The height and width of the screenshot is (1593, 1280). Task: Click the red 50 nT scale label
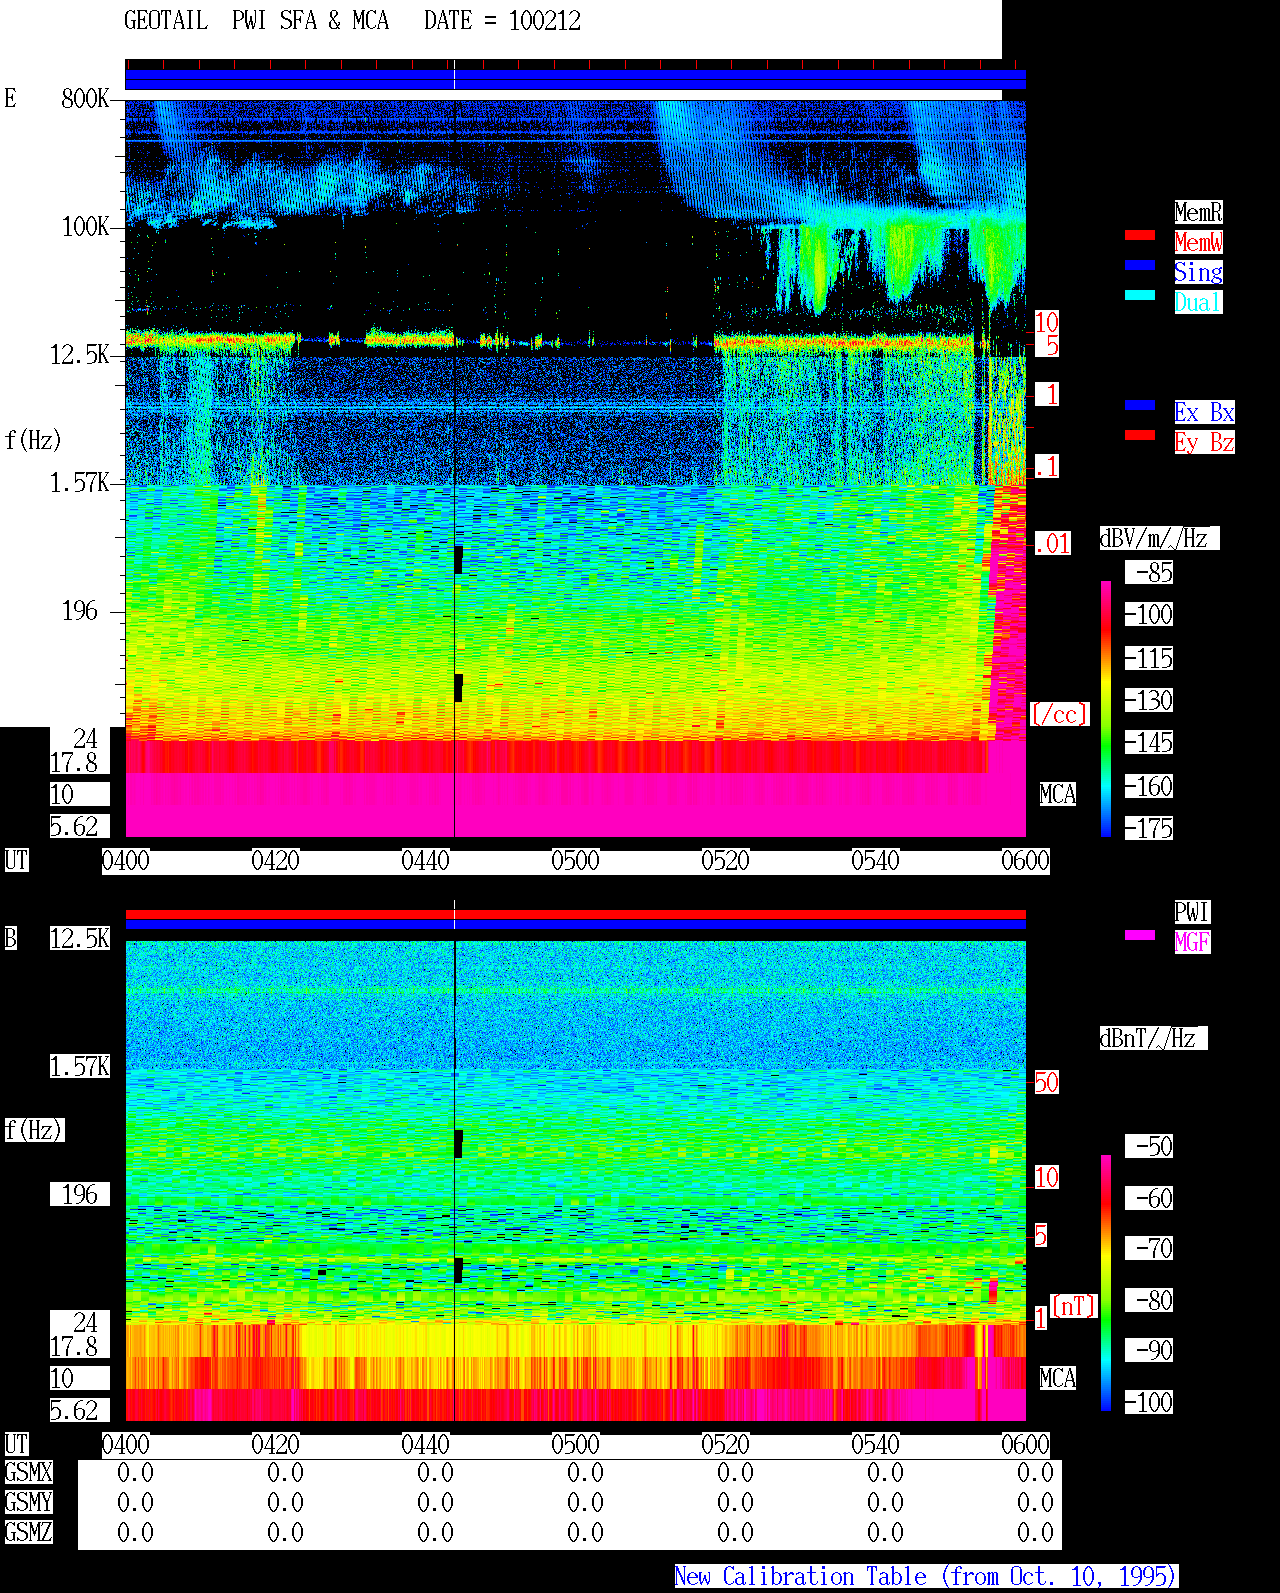pyautogui.click(x=1046, y=1082)
